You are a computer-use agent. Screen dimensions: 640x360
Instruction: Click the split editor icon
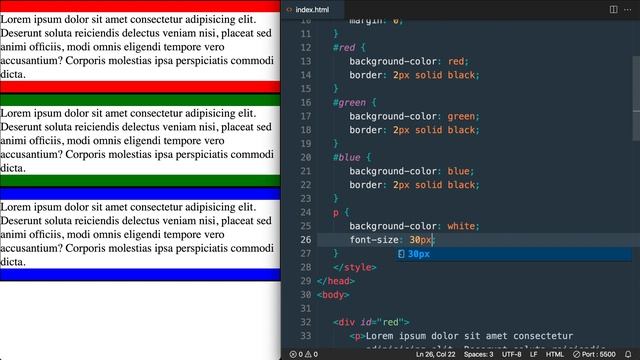click(613, 9)
